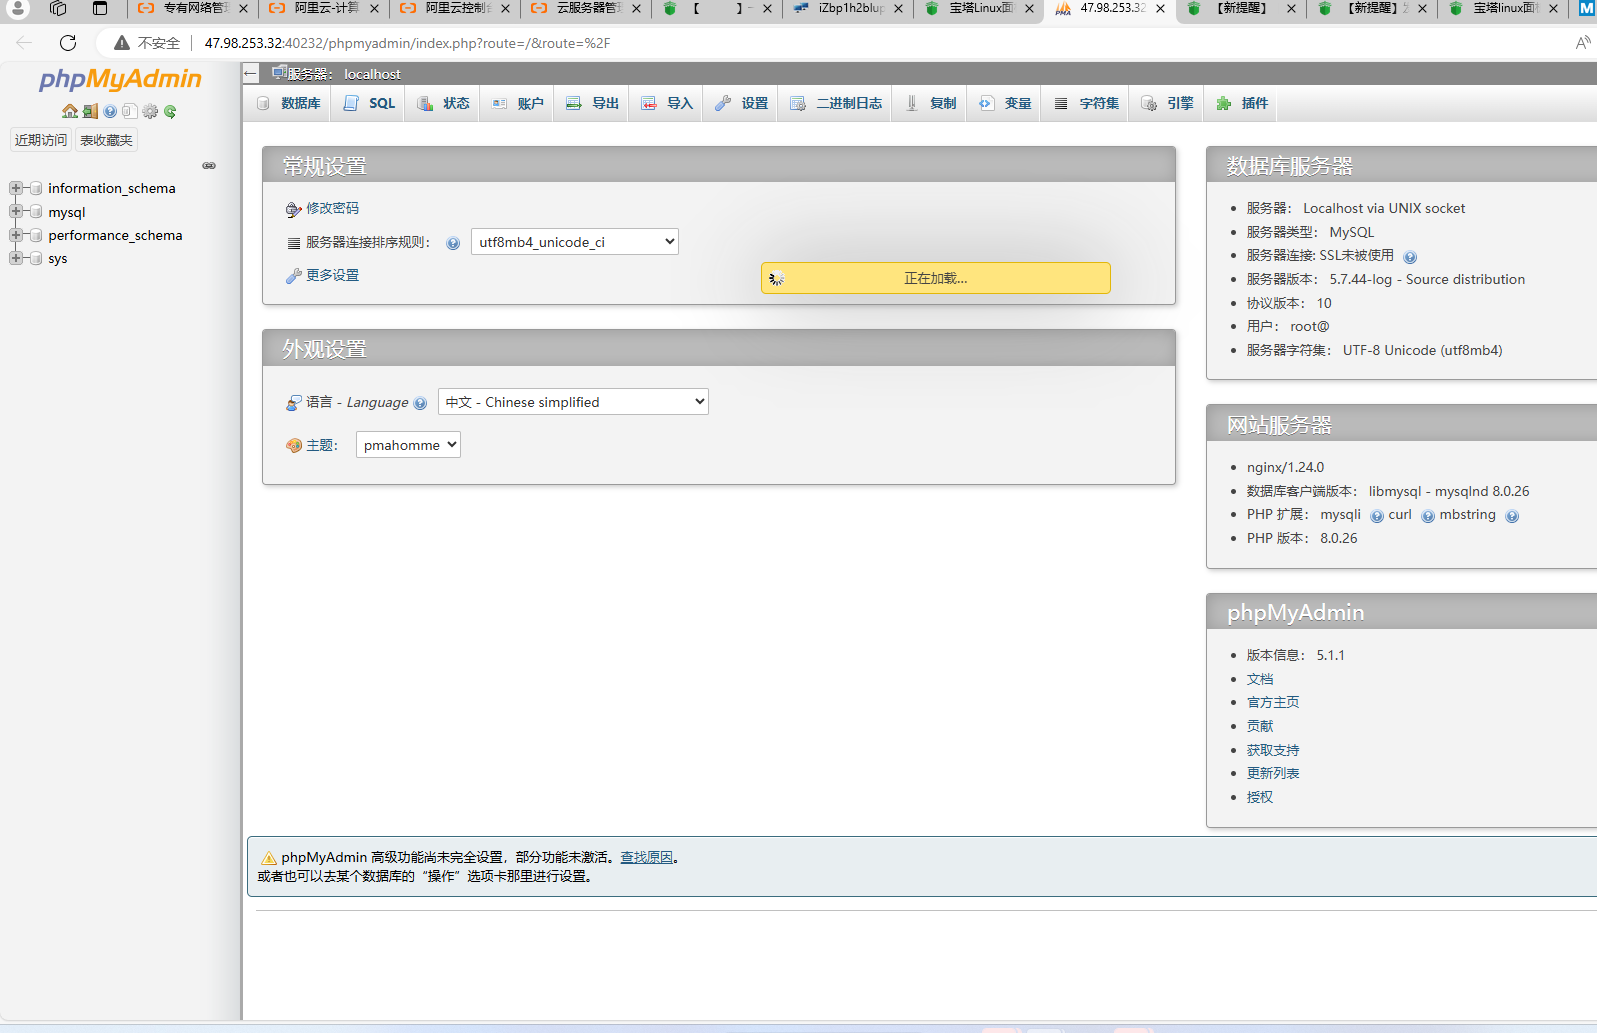Open help icon after mysqli extension
This screenshot has height=1033, width=1597.
(x=1377, y=516)
